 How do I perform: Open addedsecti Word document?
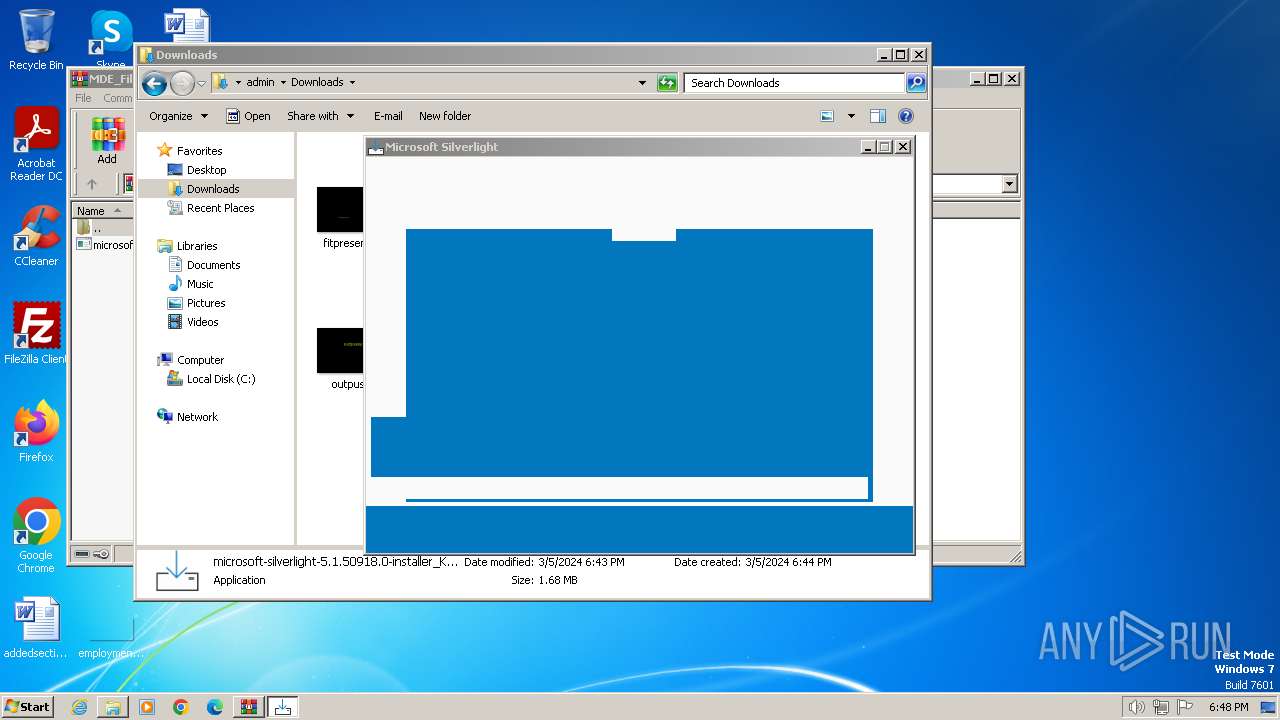(36, 628)
